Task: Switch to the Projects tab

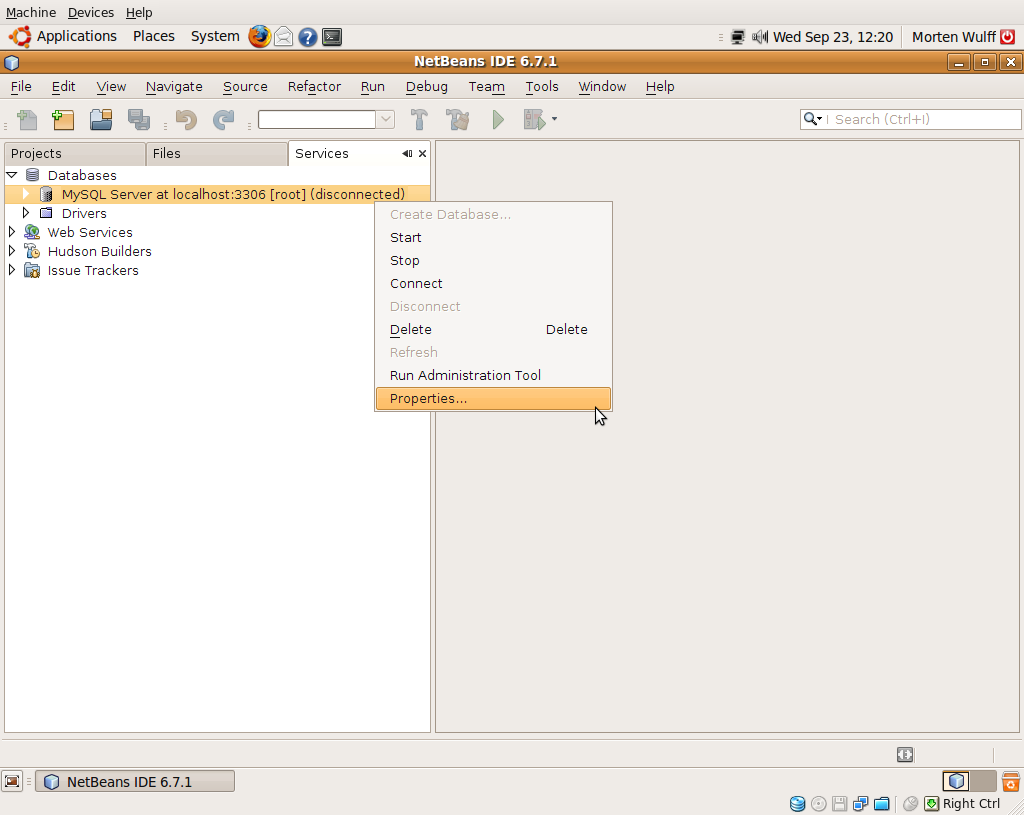Action: click(x=74, y=153)
